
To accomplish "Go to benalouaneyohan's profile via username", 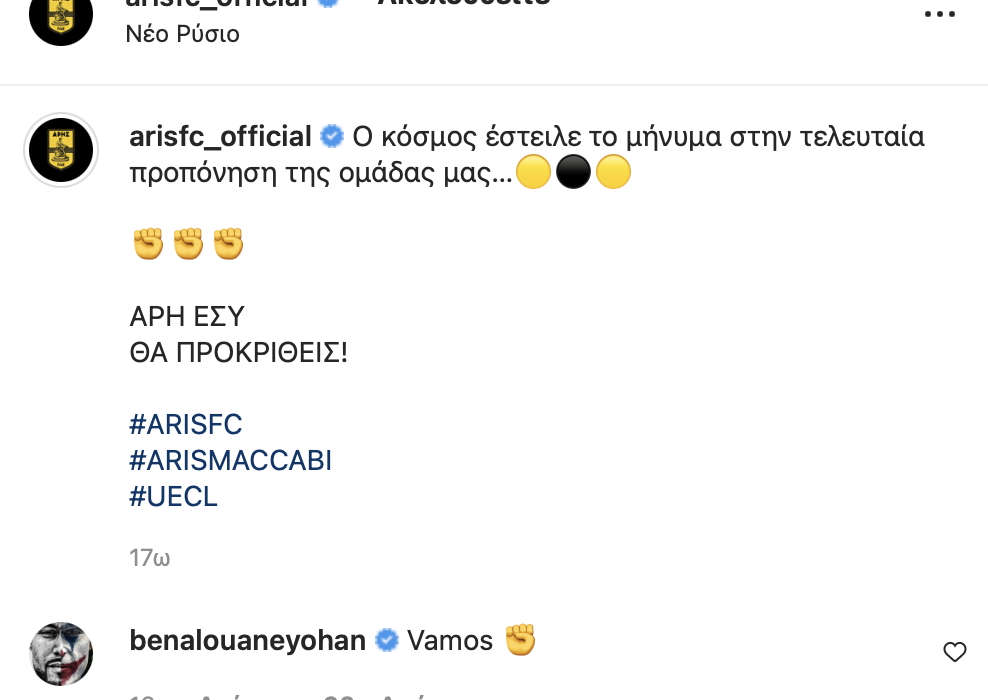I will pos(248,640).
